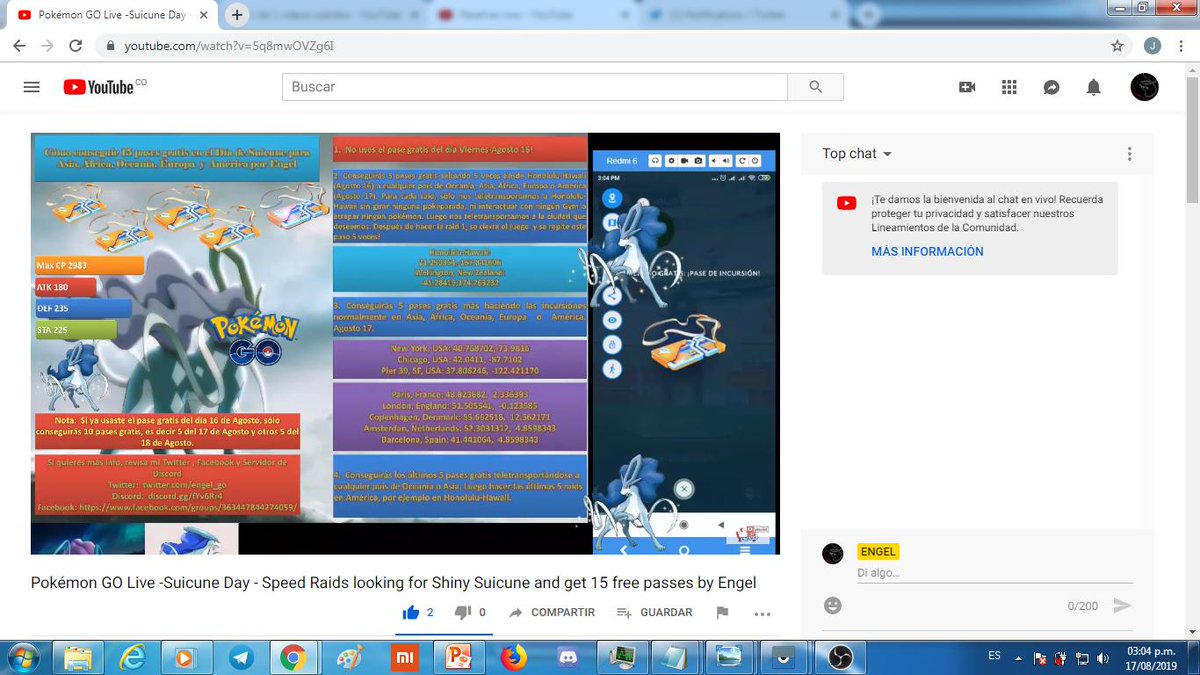Open Telegram from the taskbar
This screenshot has height=675, width=1200.
(240, 657)
